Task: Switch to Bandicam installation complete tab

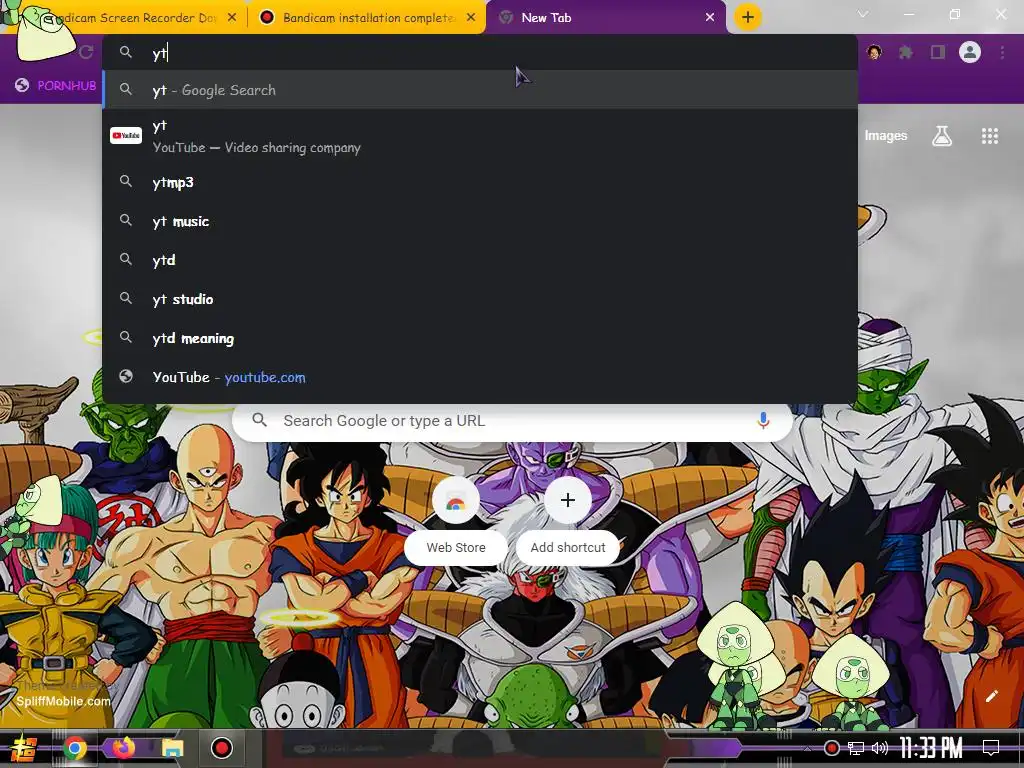Action: [368, 18]
